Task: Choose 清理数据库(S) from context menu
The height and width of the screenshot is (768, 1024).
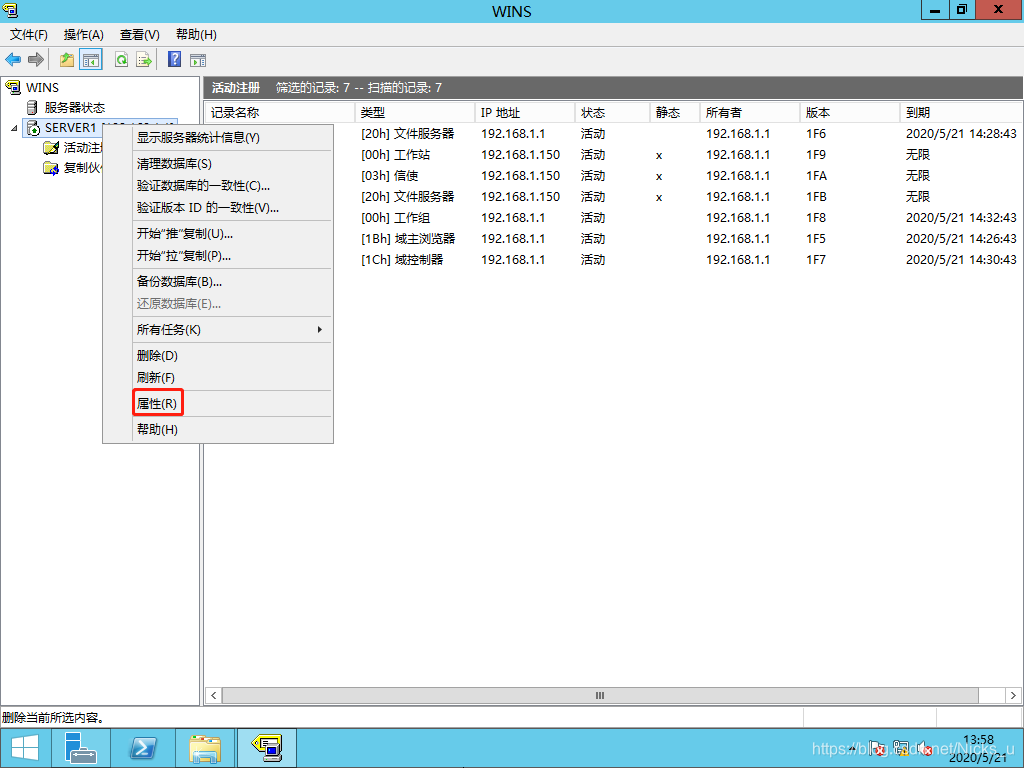Action: click(x=232, y=164)
